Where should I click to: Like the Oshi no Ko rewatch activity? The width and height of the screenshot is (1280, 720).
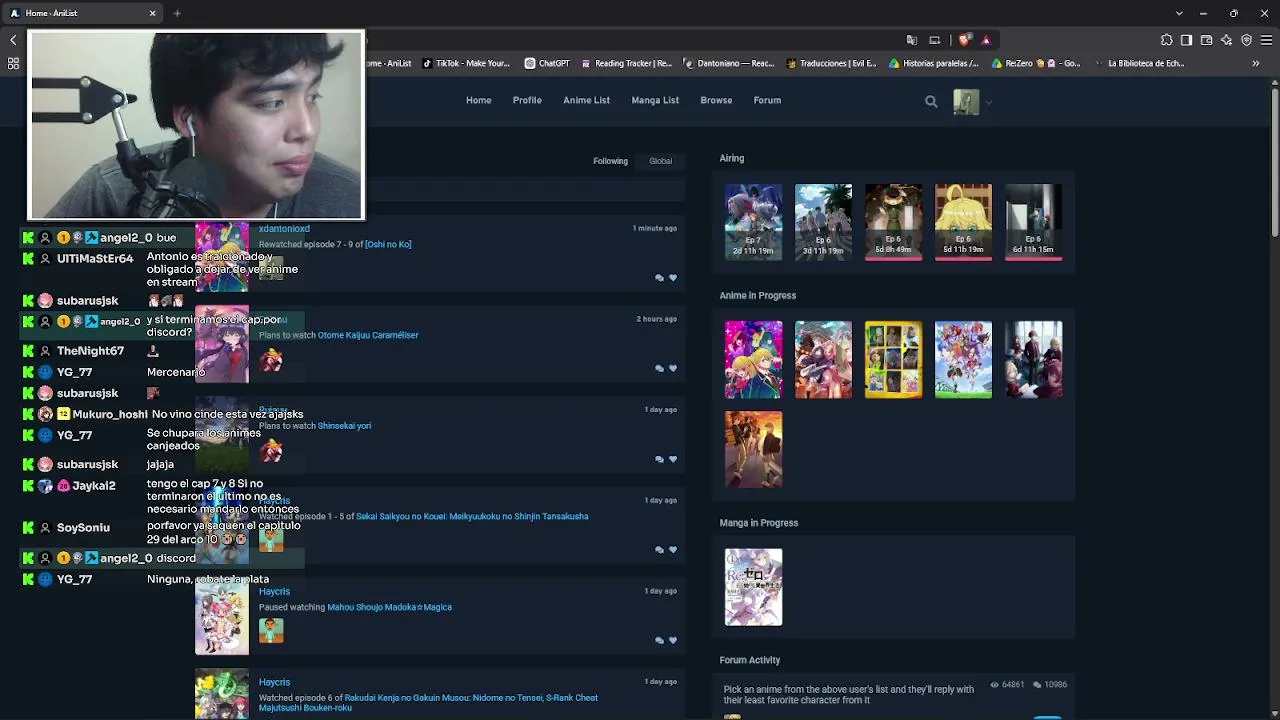pyautogui.click(x=673, y=278)
